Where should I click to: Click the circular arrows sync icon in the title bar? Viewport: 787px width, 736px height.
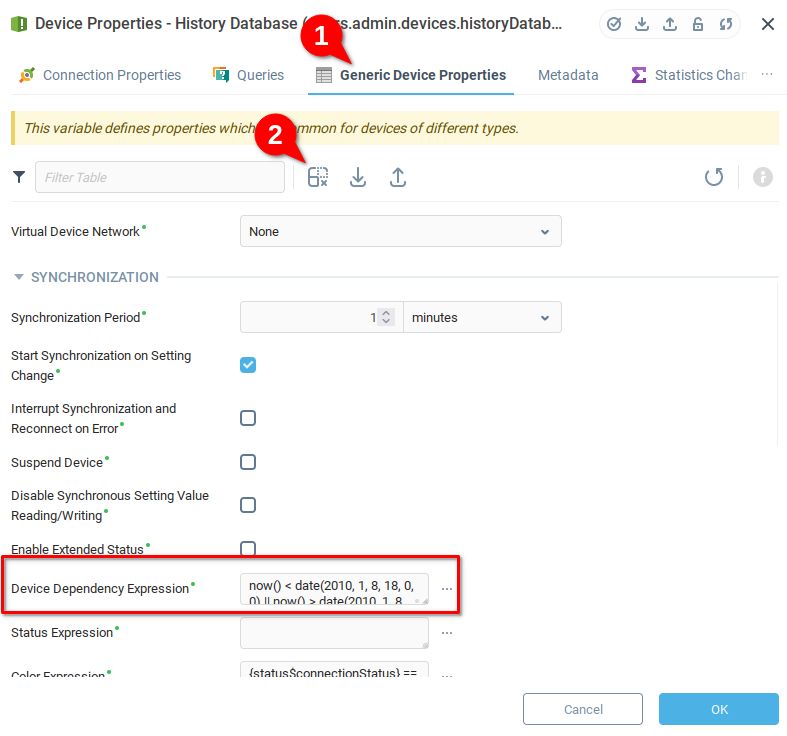724,24
